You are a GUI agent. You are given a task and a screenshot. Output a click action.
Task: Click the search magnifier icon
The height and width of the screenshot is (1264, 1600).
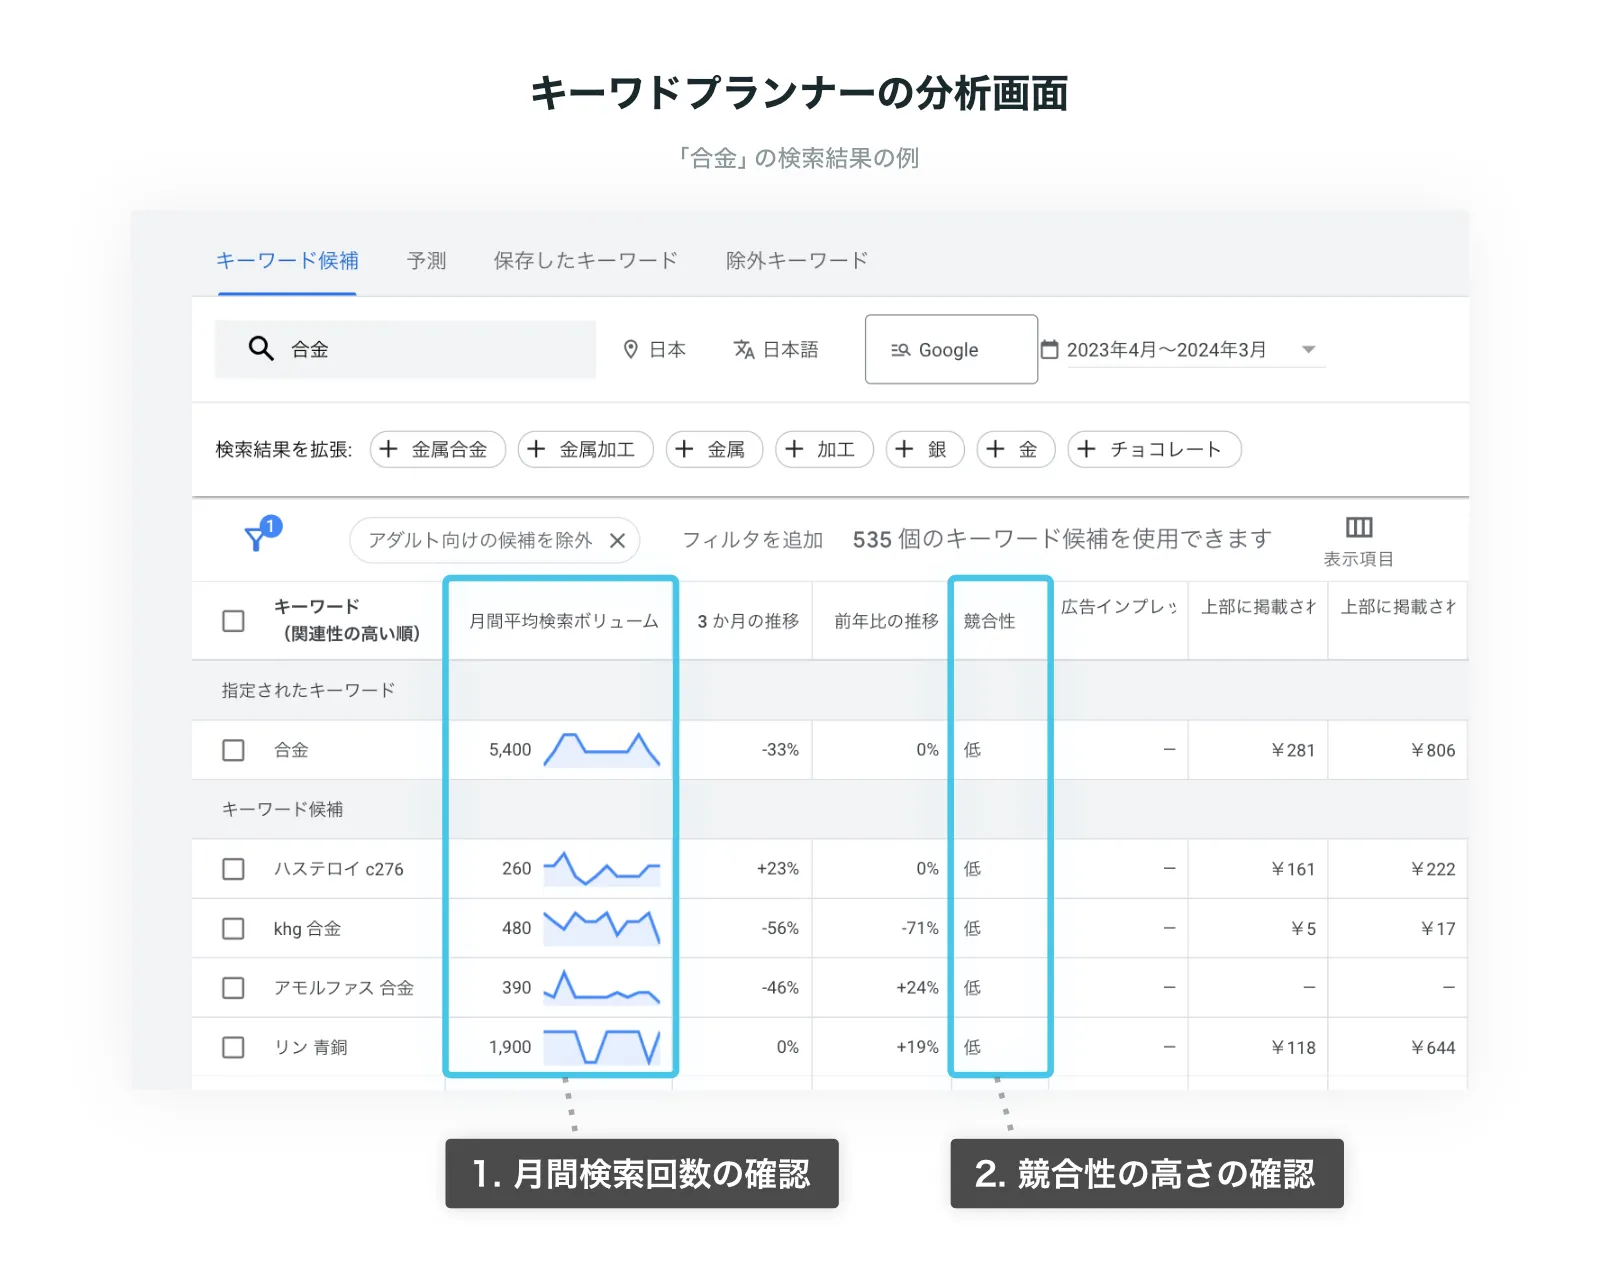click(x=261, y=348)
